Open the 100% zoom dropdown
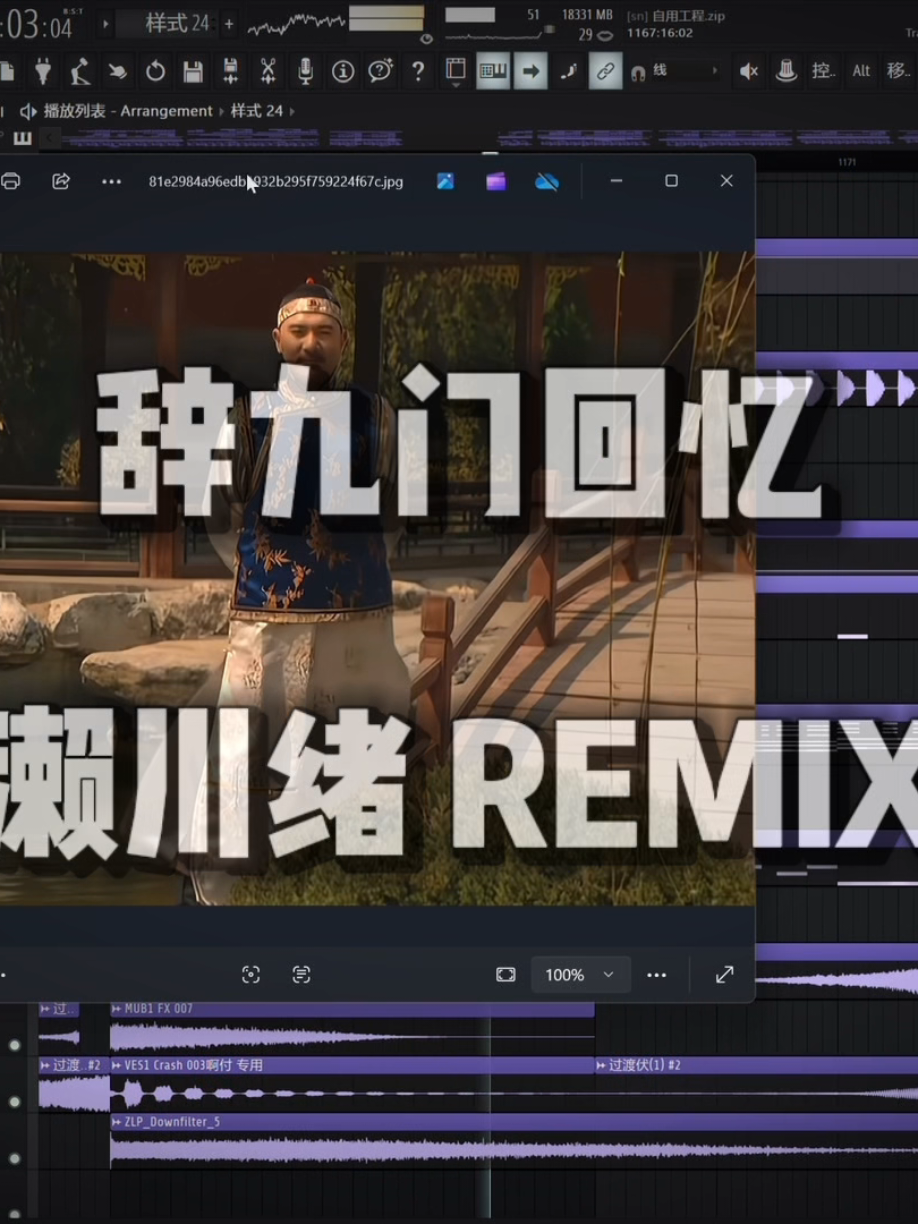The height and width of the screenshot is (1224, 918). click(x=580, y=974)
